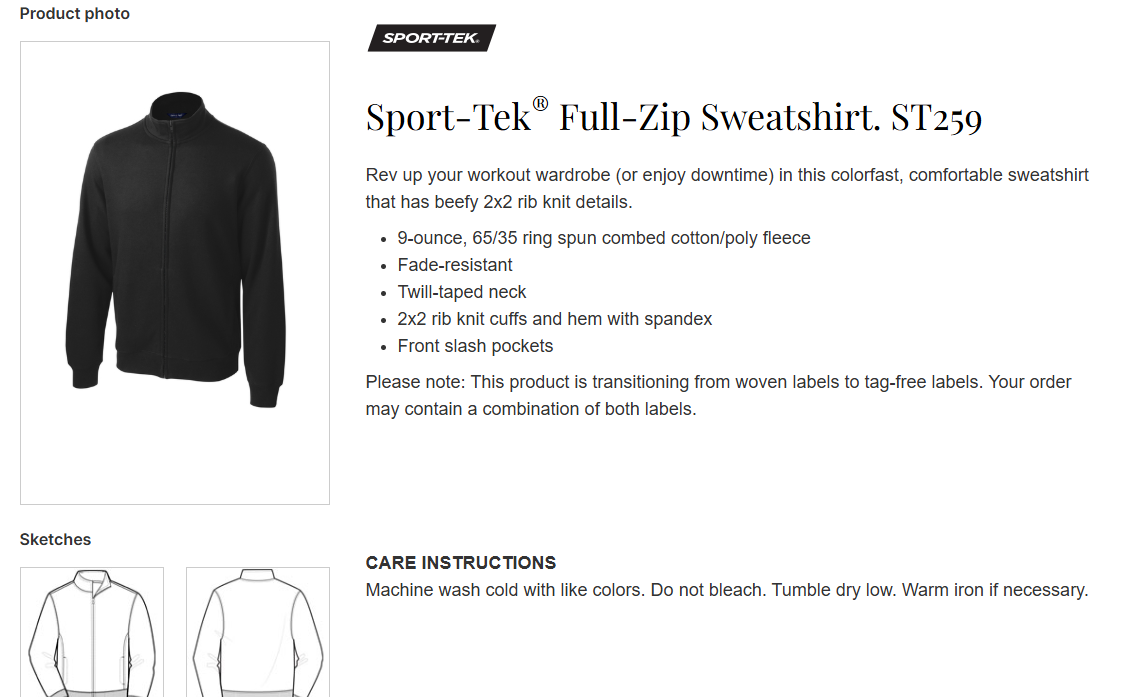The width and height of the screenshot is (1125, 697).
Task: Click the CARE INSTRUCTIONS heading
Action: tap(461, 563)
